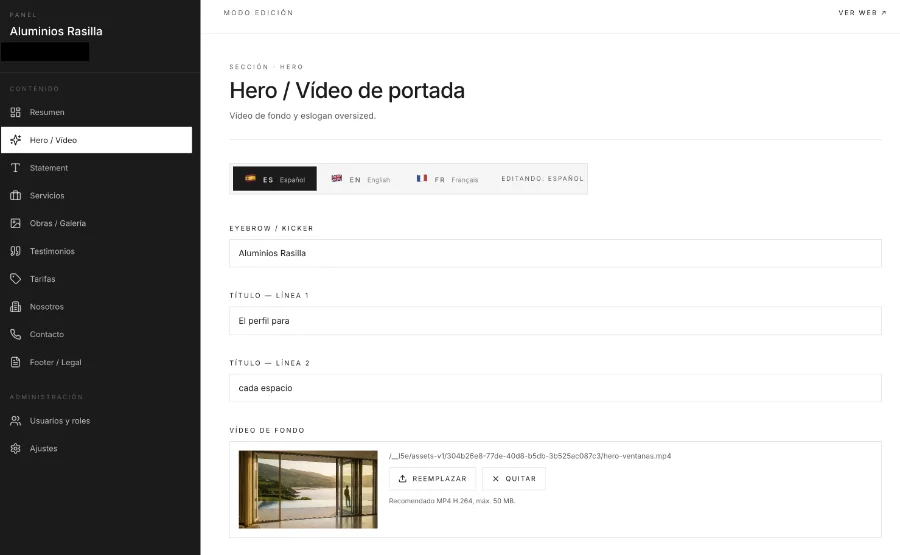Click the Eyebrow / Kicker input field

[555, 253]
